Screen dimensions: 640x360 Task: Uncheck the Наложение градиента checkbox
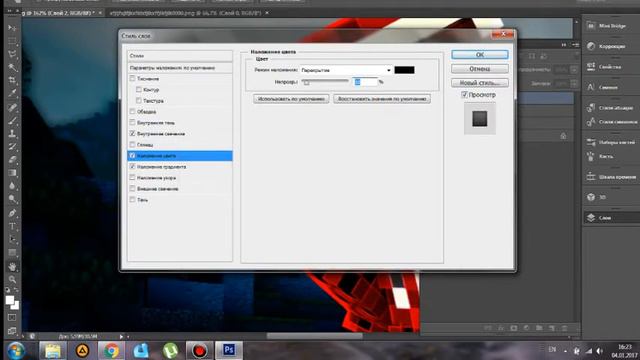[132, 167]
